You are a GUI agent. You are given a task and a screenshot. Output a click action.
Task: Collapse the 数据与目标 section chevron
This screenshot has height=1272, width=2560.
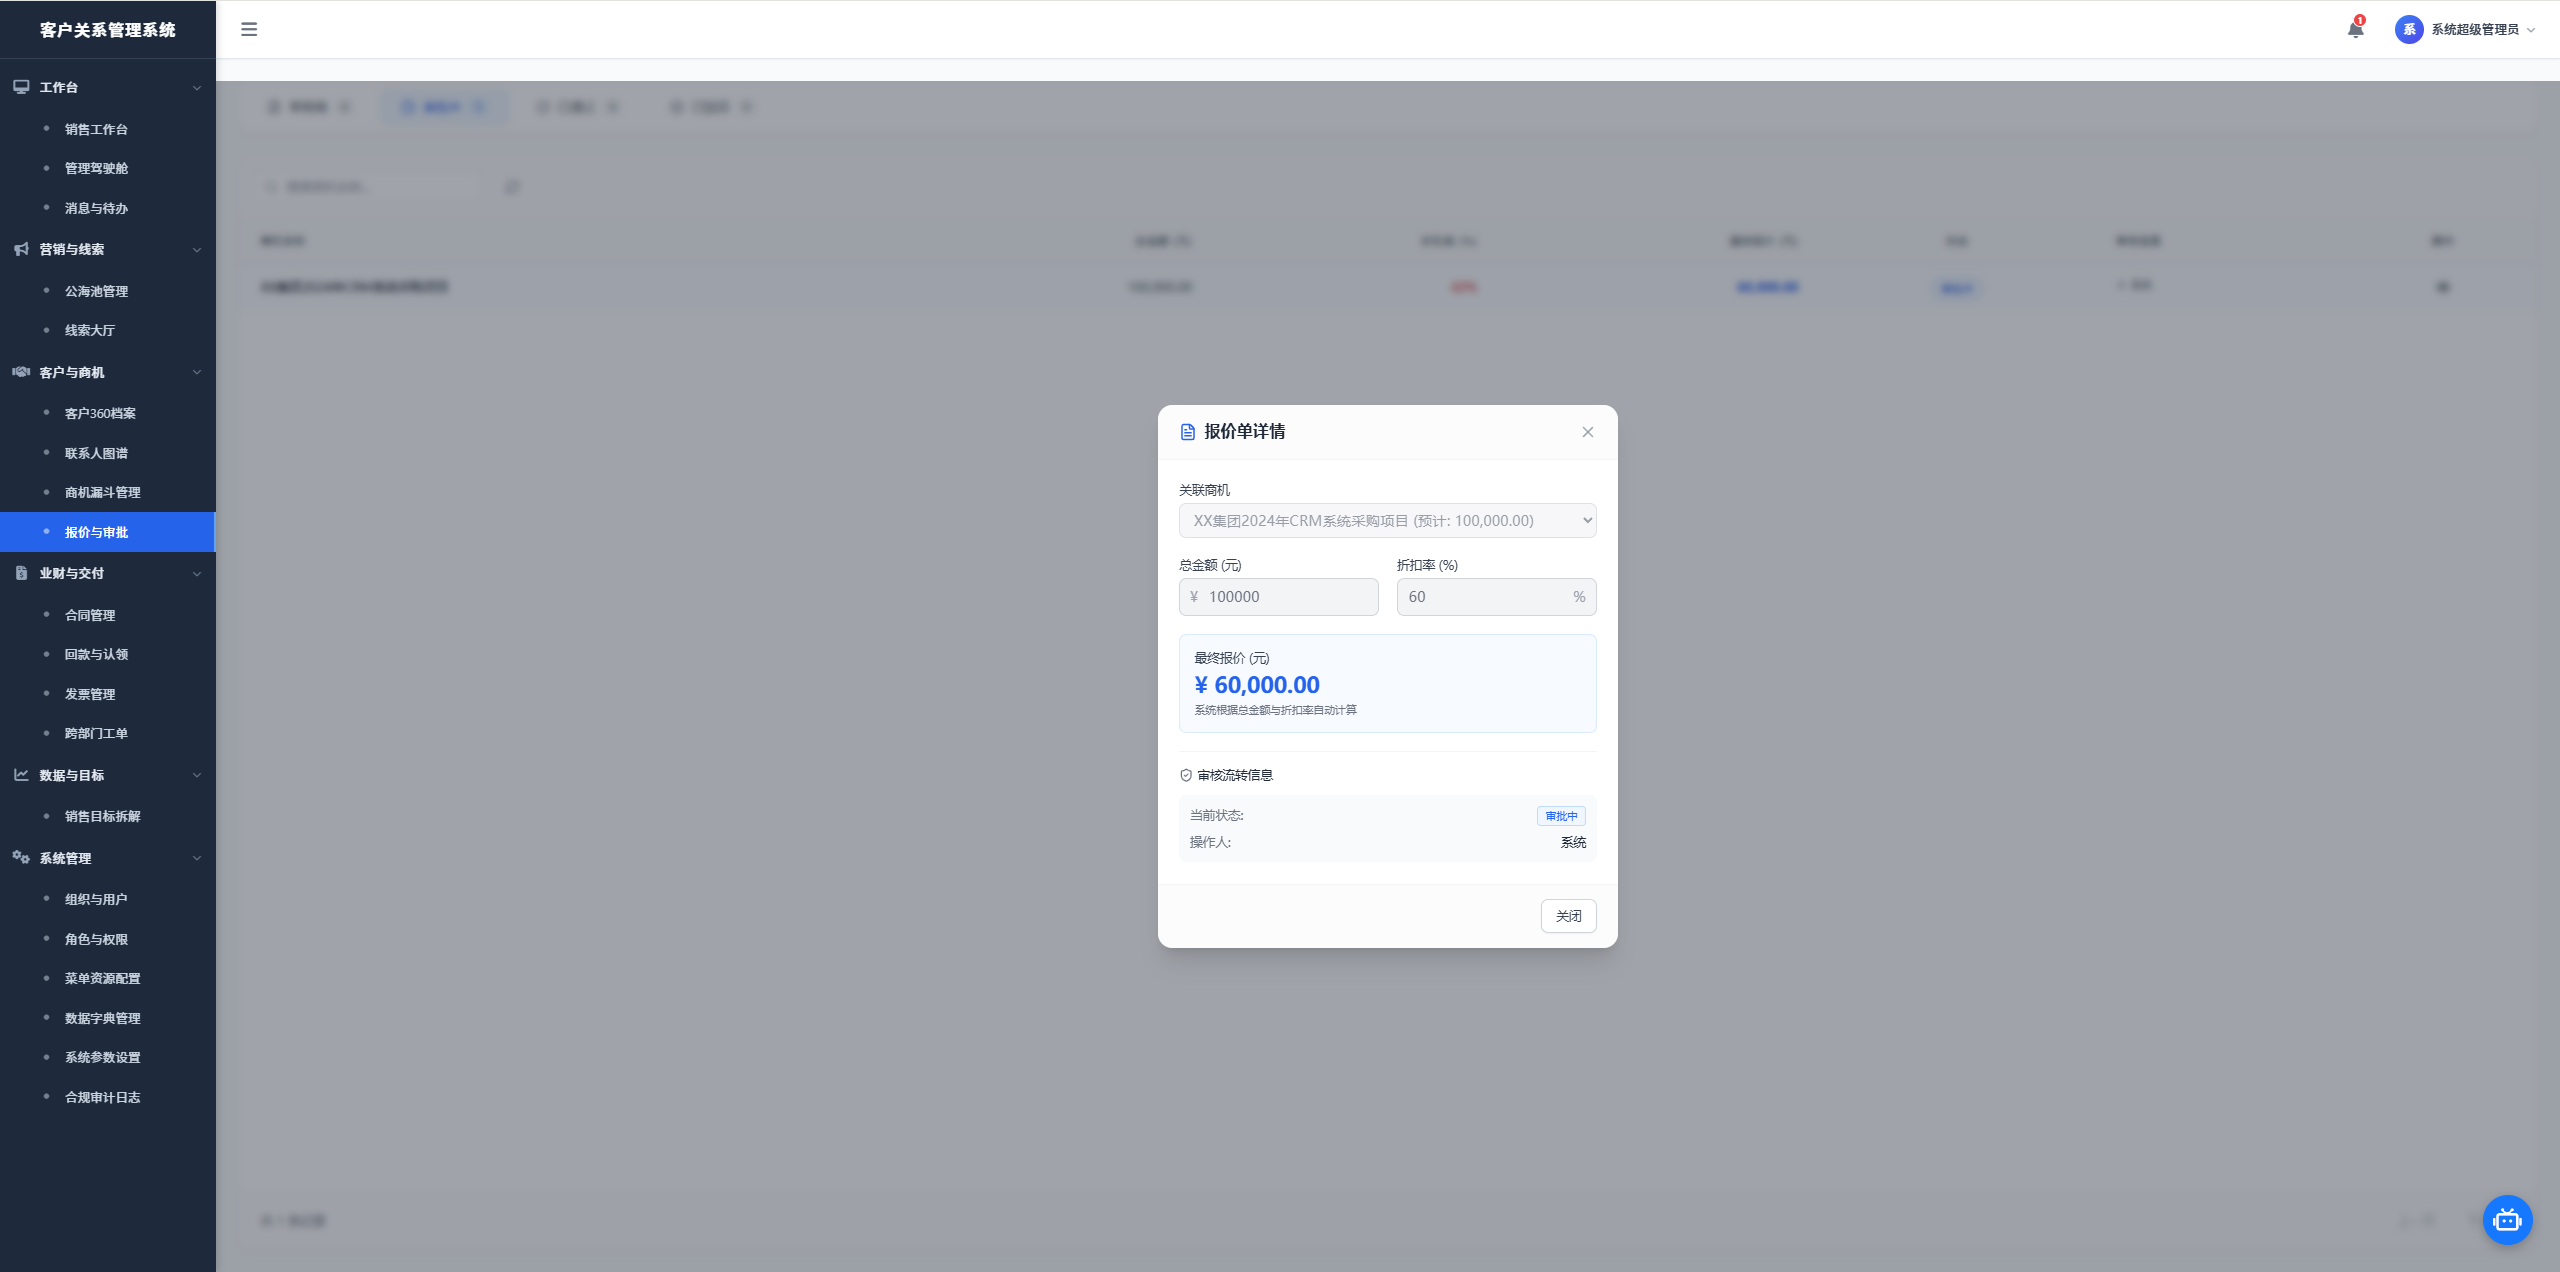[x=197, y=775]
